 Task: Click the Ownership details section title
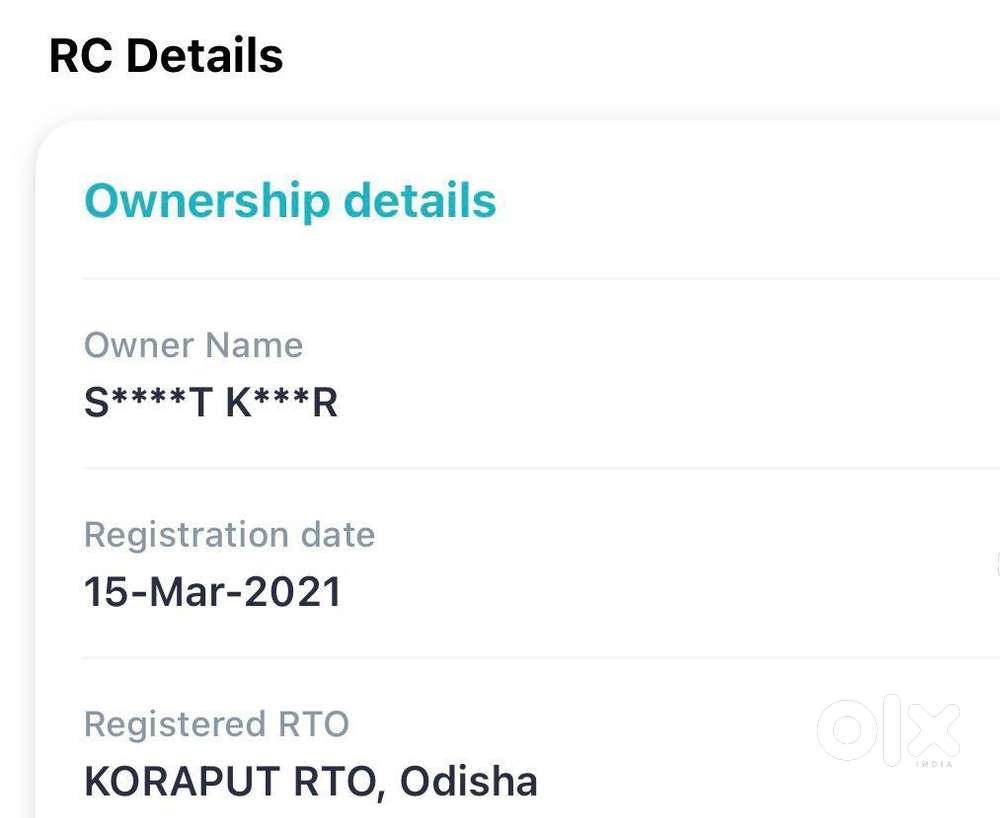coord(290,200)
